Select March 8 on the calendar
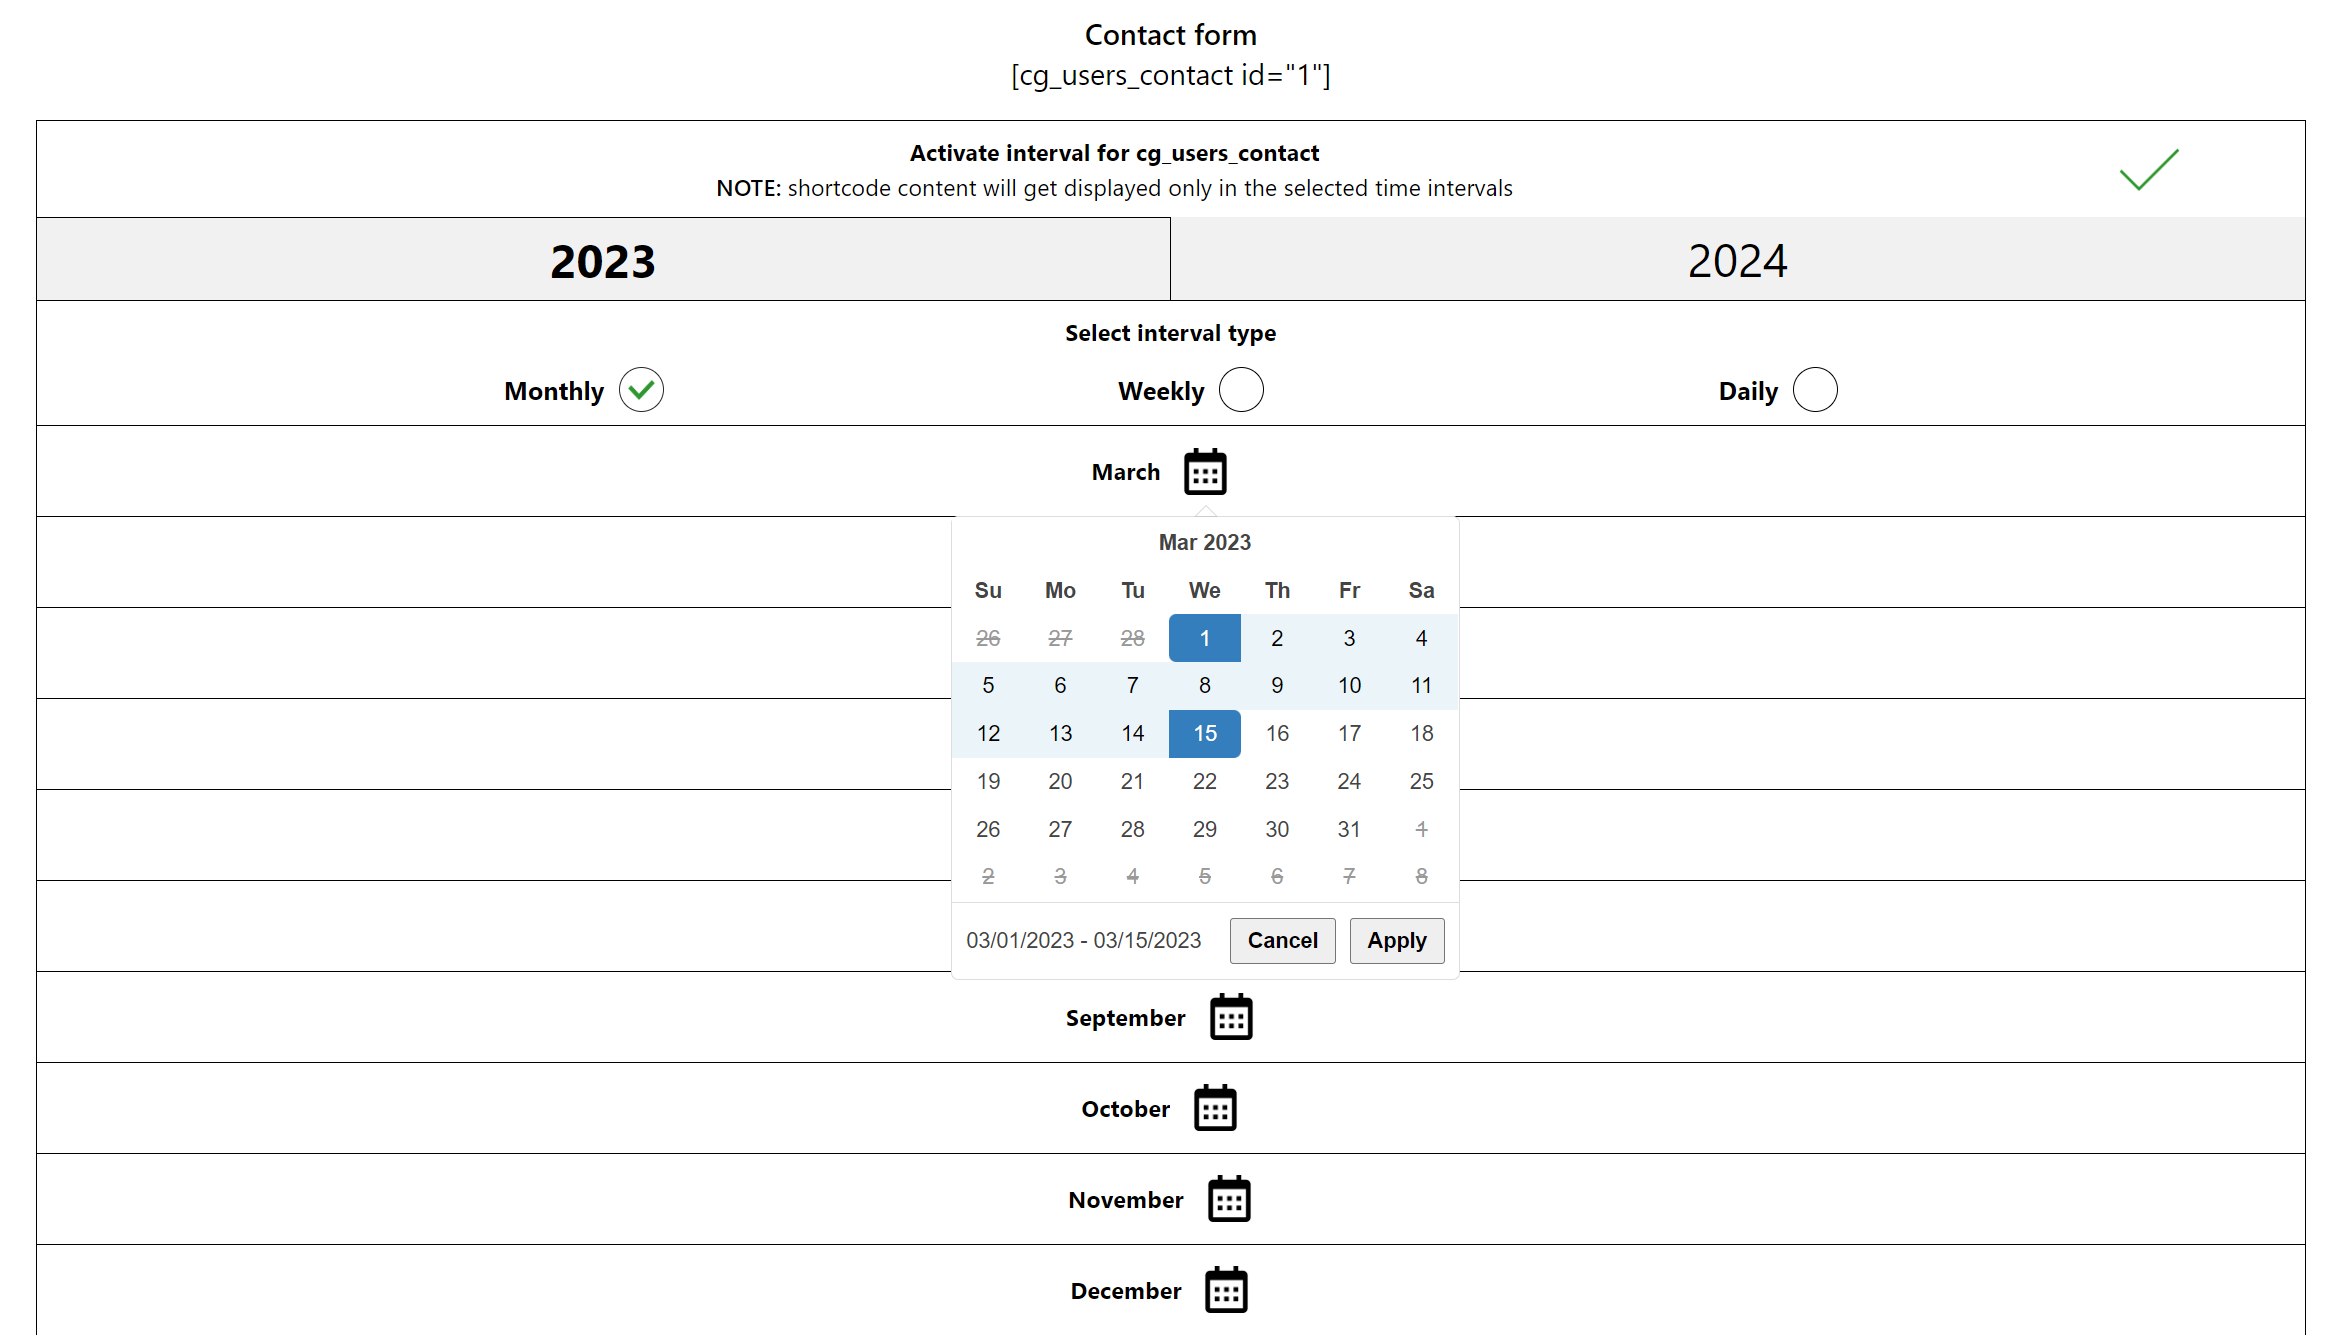Screen dimensions: 2342x1335 tap(1203, 685)
